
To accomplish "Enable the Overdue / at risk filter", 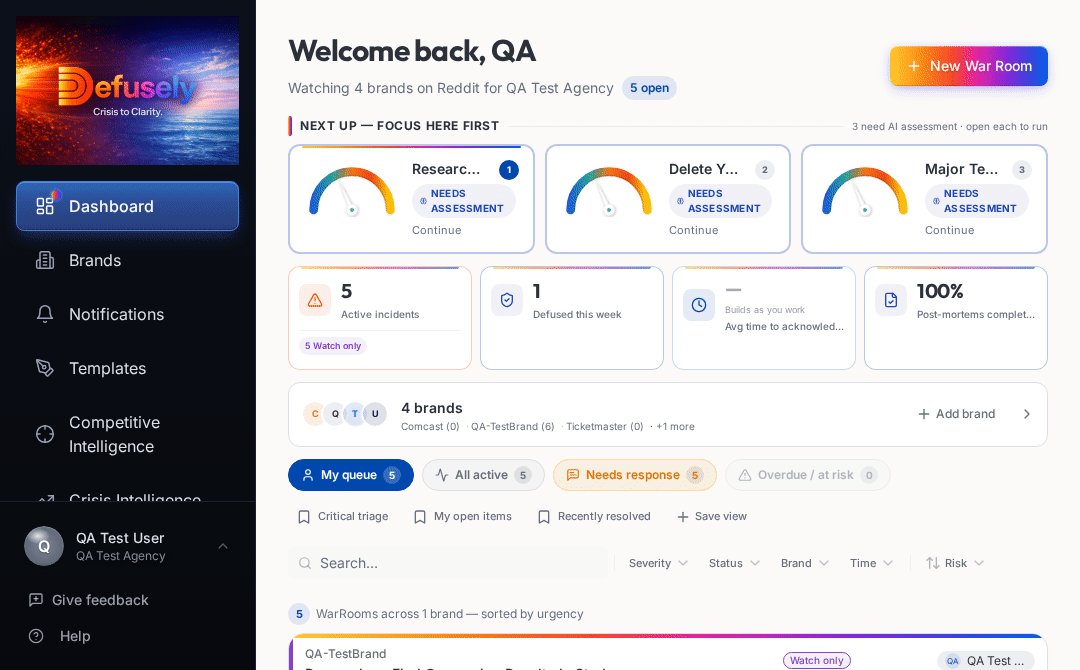I will (808, 475).
